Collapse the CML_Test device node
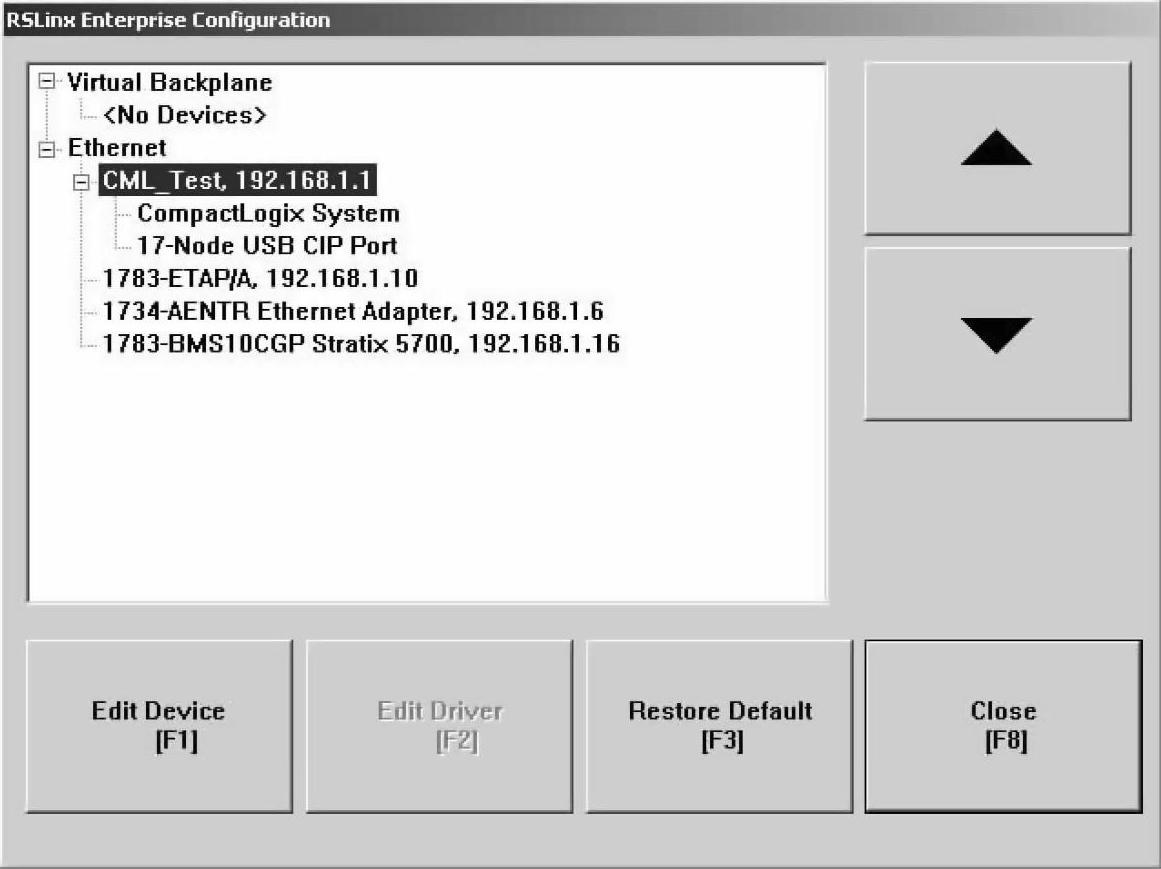 point(81,182)
